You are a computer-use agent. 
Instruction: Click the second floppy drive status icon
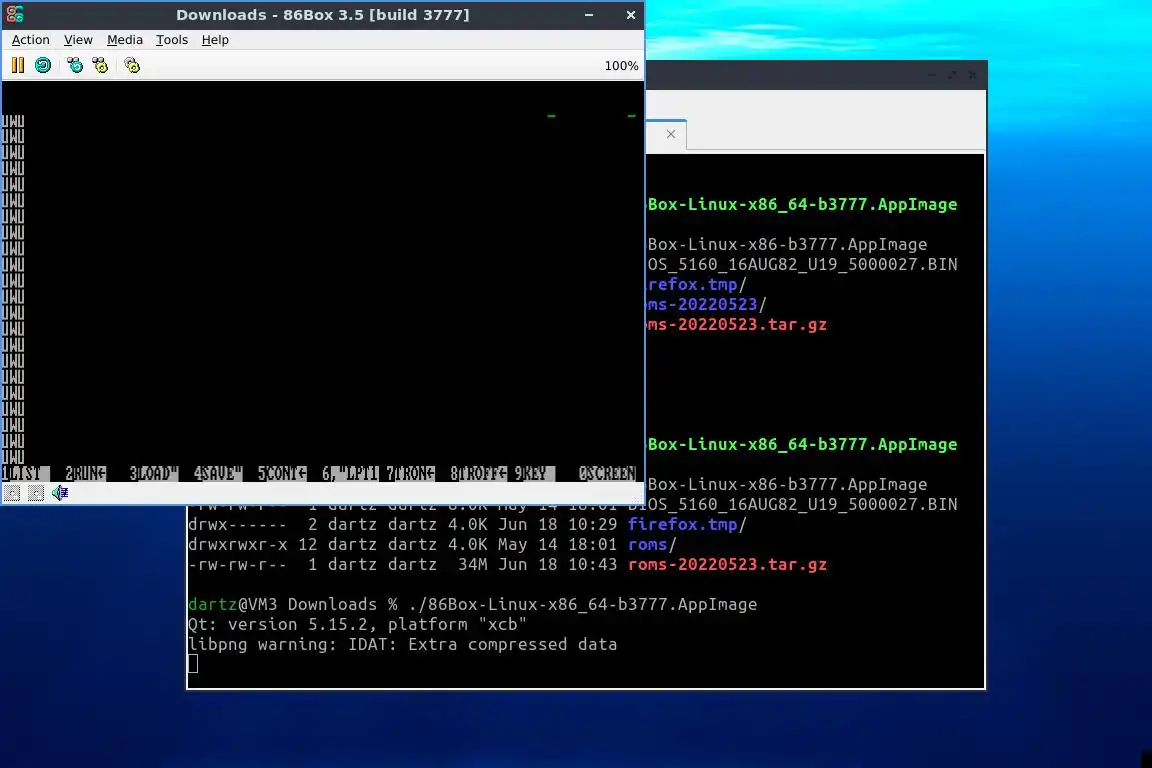tap(36, 493)
